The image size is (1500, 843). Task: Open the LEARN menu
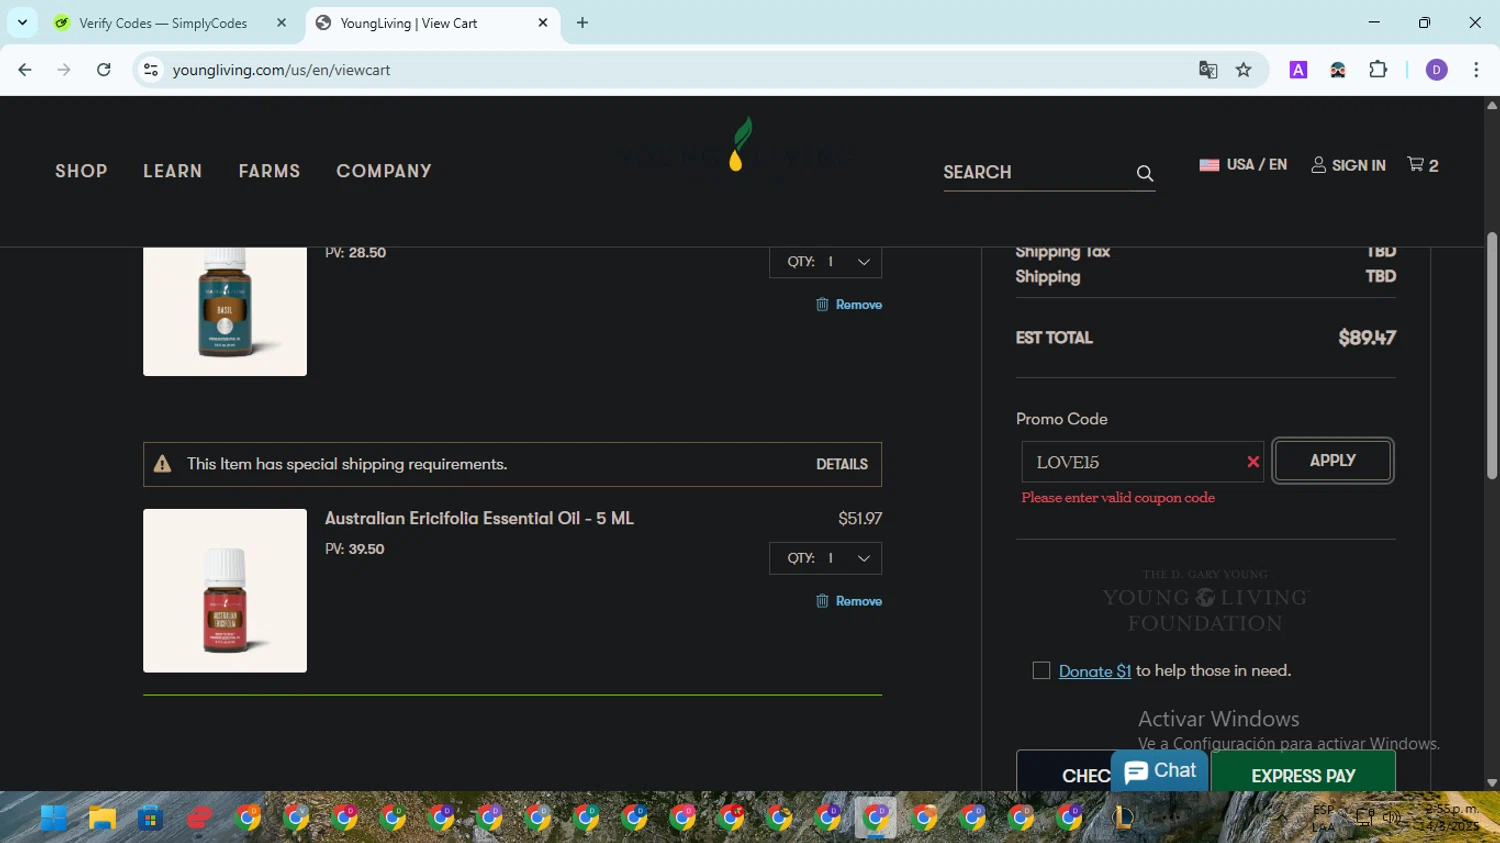[173, 171]
